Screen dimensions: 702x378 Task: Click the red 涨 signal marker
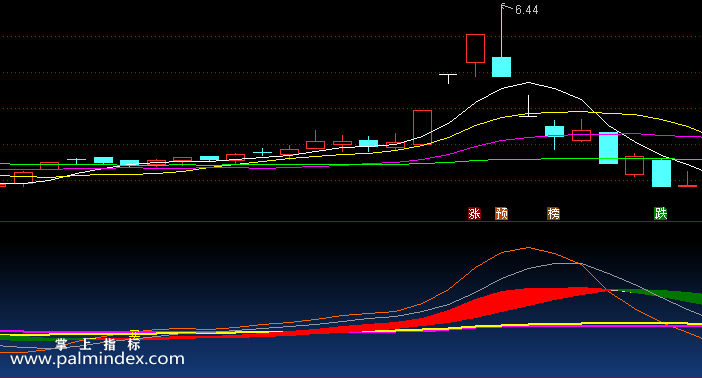coord(474,214)
